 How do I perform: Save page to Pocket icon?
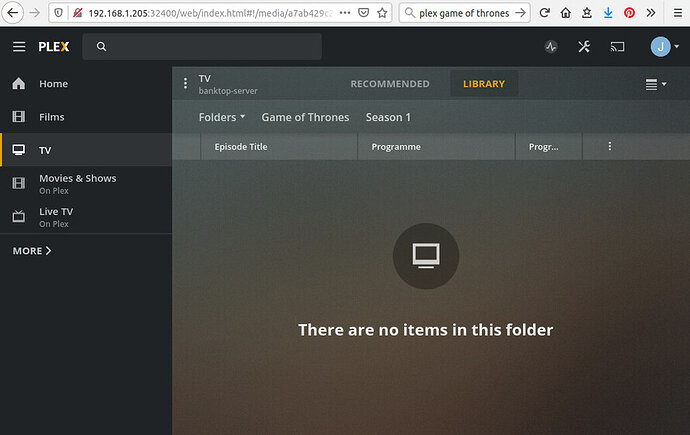[x=363, y=13]
